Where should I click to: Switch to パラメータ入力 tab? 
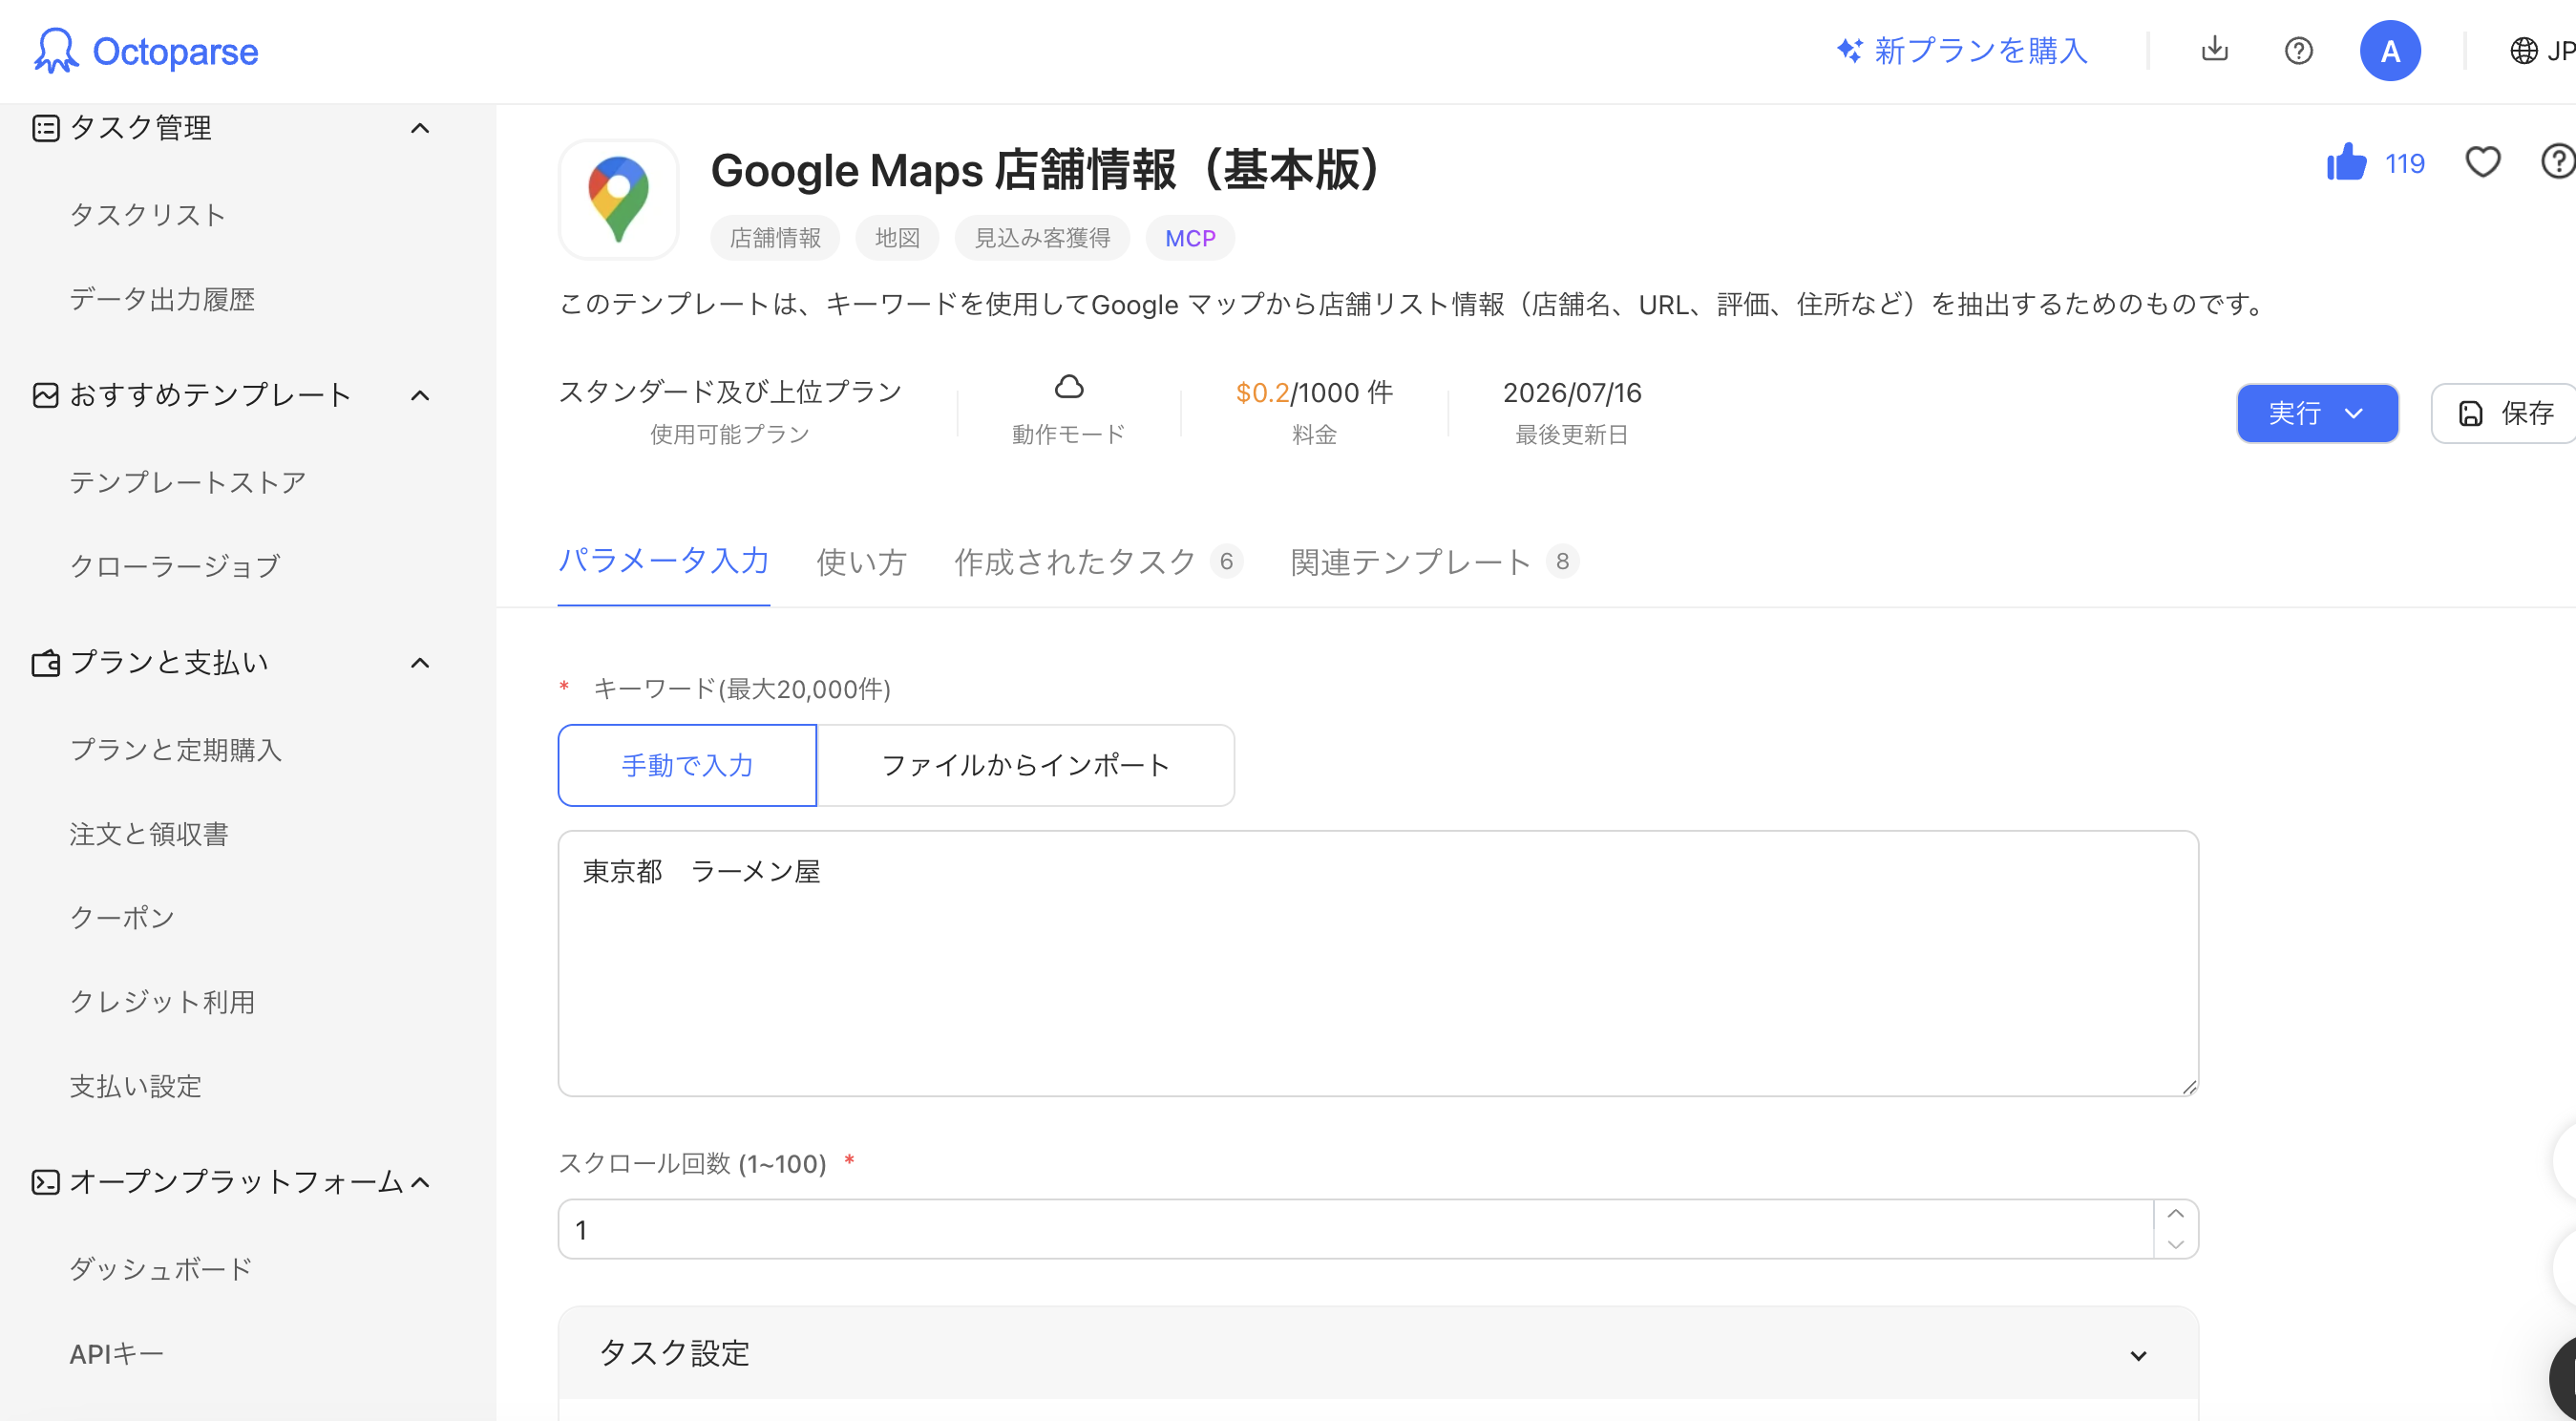coord(663,561)
